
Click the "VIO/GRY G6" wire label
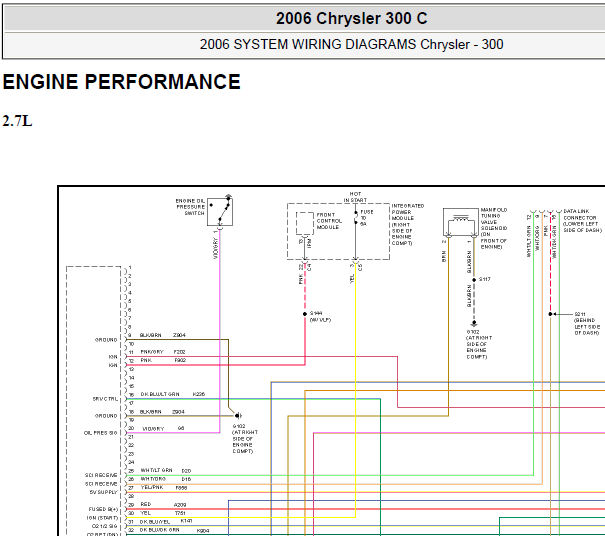[163, 429]
